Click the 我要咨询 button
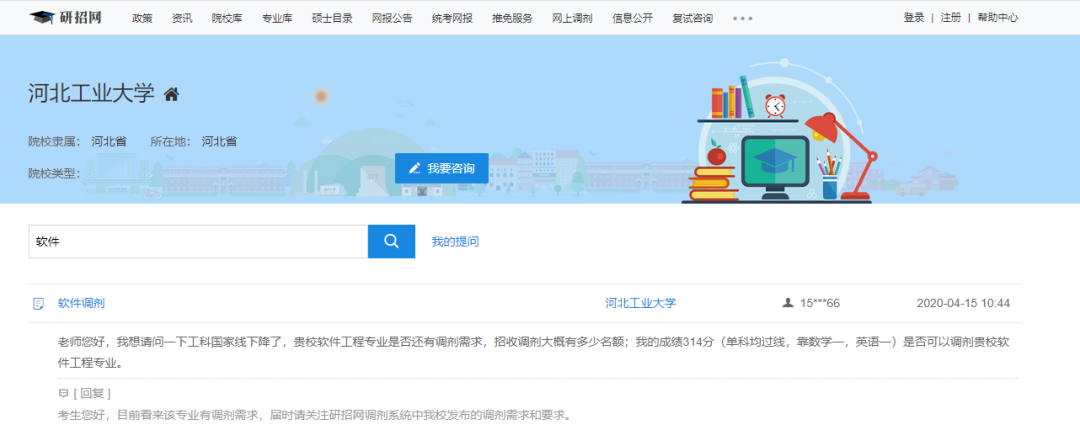The image size is (1080, 430). 442,168
